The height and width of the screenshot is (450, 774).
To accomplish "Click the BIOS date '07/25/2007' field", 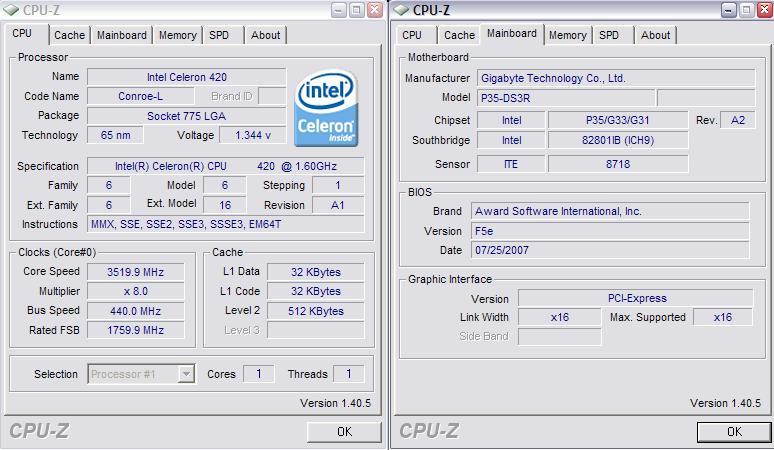I will pyautogui.click(x=610, y=250).
